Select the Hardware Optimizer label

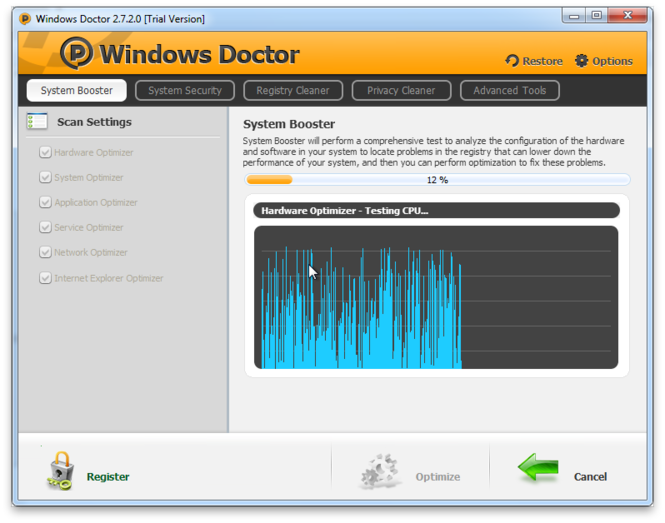94,153
